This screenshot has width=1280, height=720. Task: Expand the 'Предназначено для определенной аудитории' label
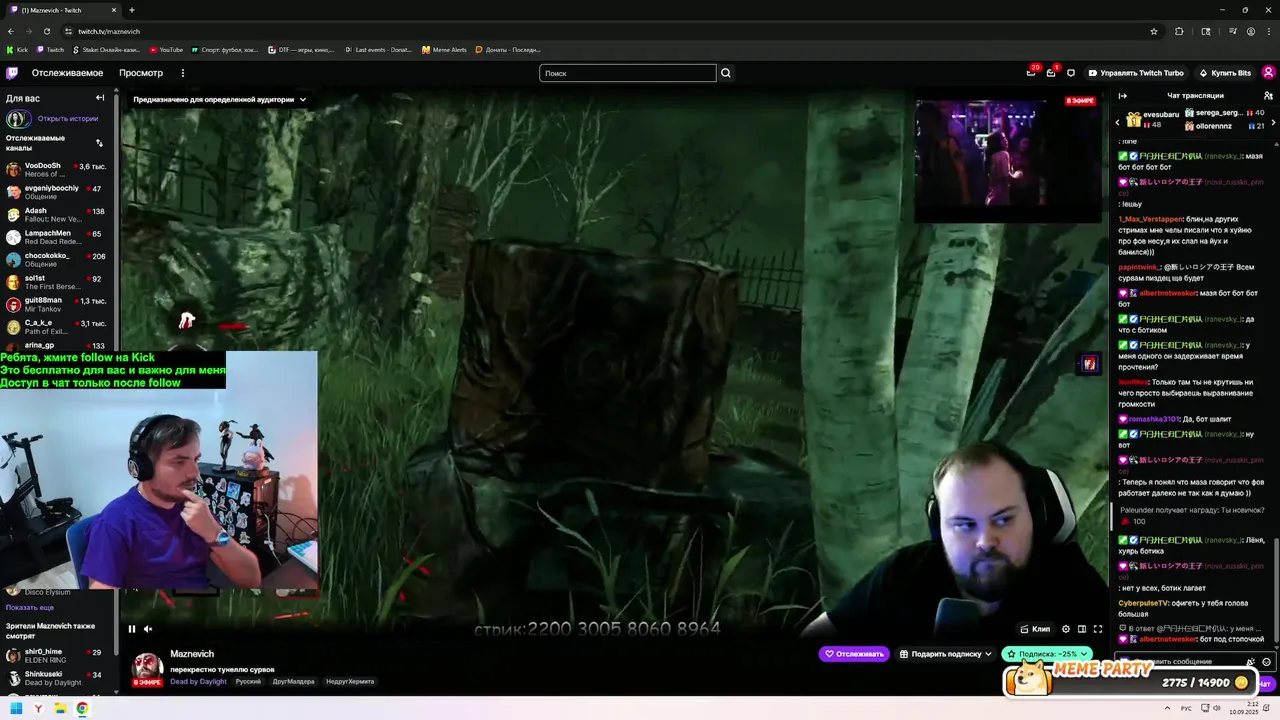[x=220, y=99]
